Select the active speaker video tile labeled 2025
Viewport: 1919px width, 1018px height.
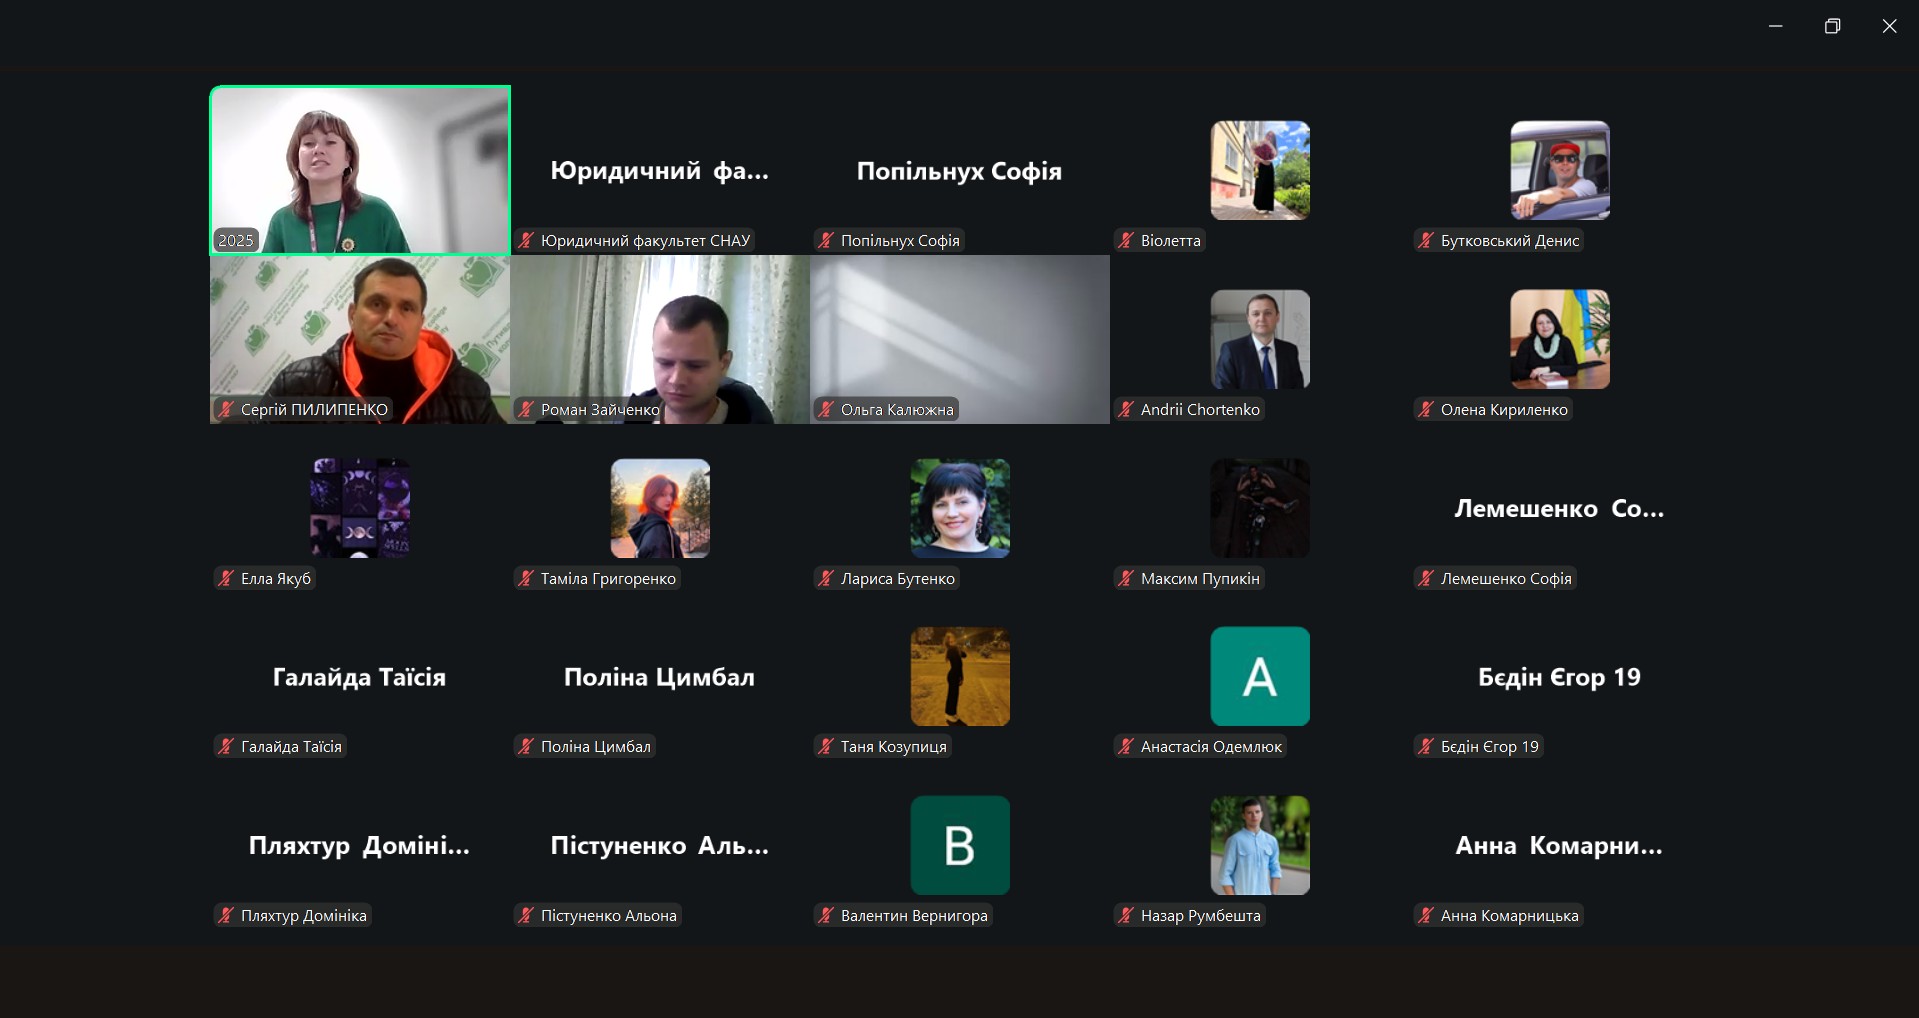tap(360, 170)
